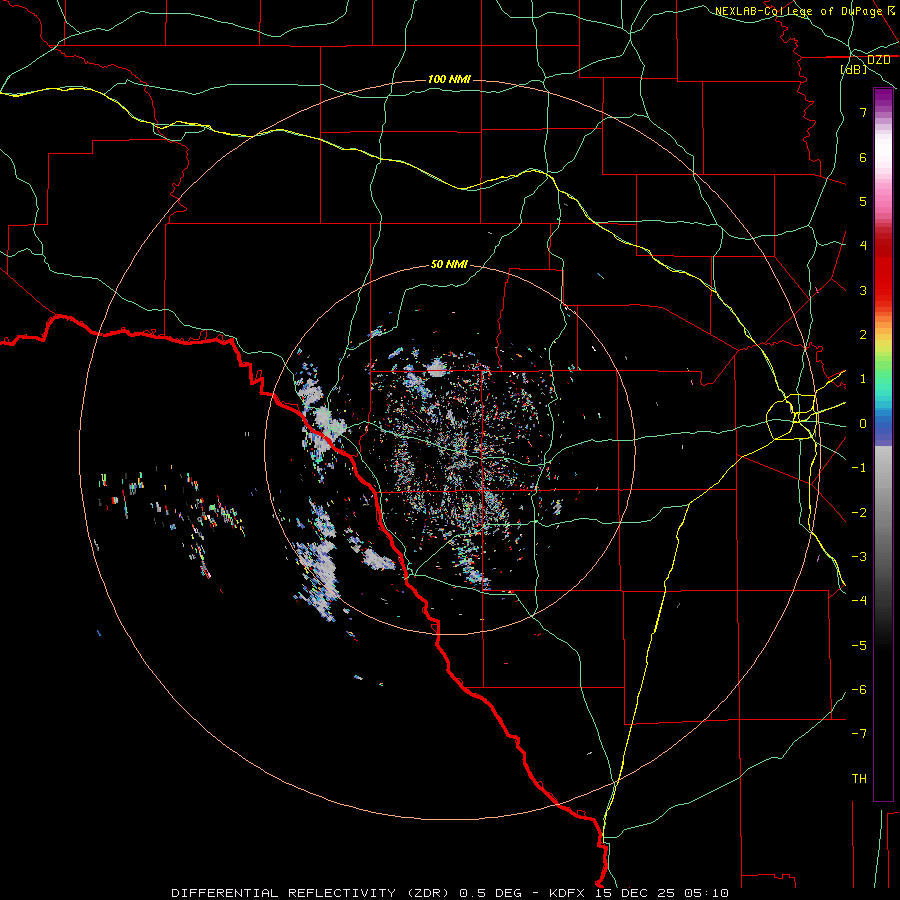Click the KDFX 15 DEC 25 05:10 timestamp
This screenshot has width=900, height=900.
point(639,893)
